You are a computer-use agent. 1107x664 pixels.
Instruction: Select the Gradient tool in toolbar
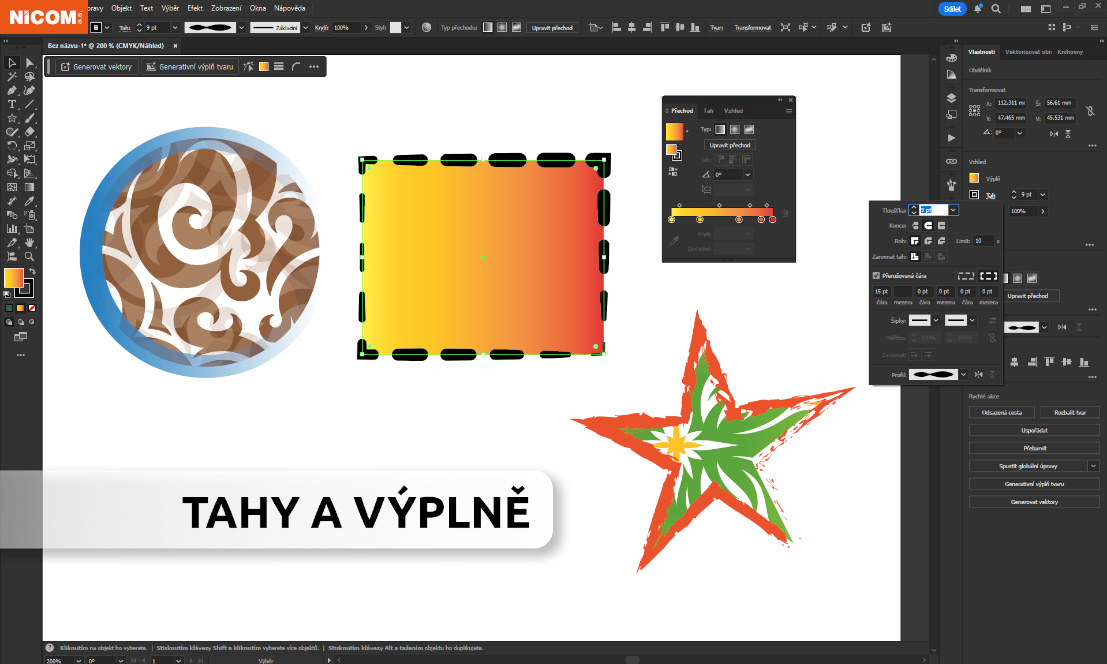click(x=30, y=187)
